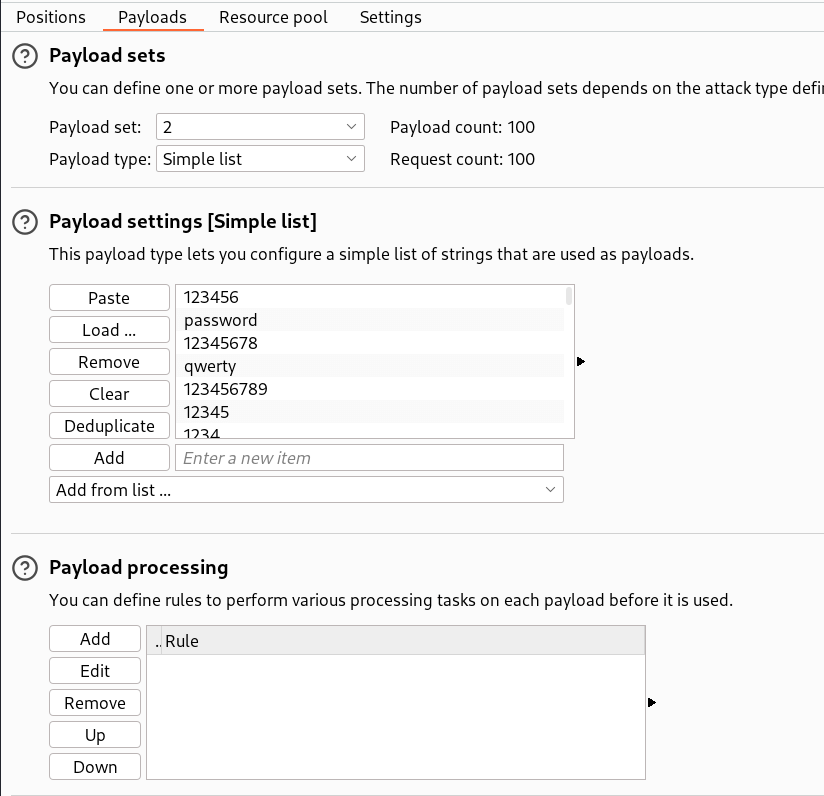The height and width of the screenshot is (796, 824).
Task: Move a processing rule Down
Action: point(94,766)
